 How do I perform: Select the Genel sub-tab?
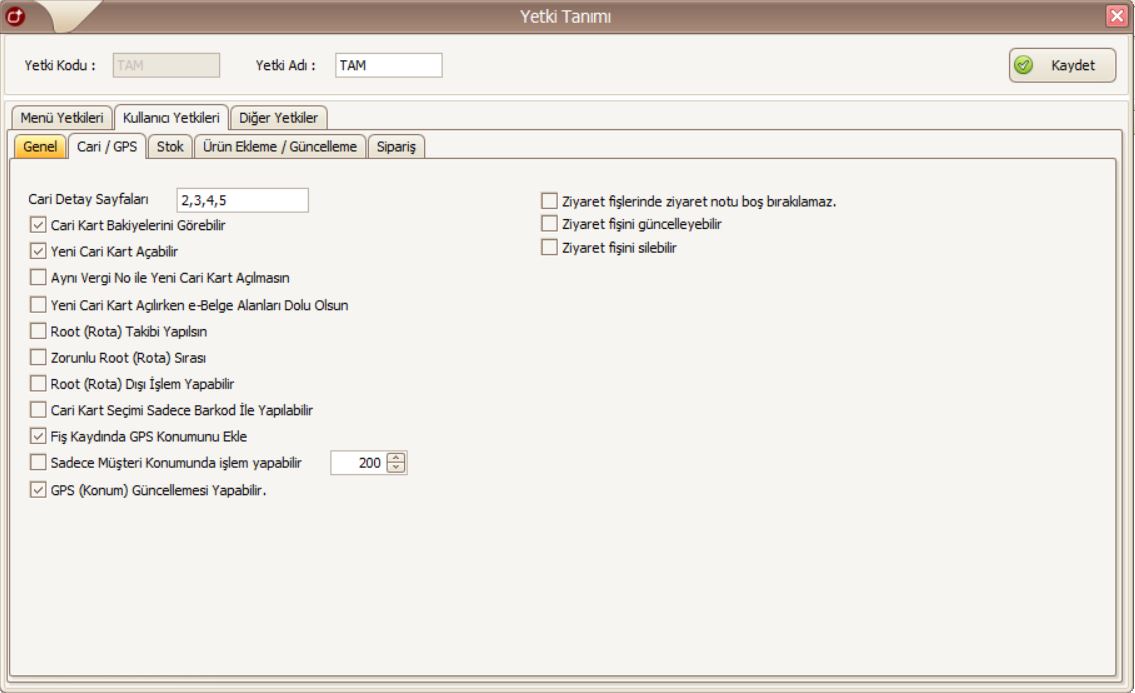40,146
